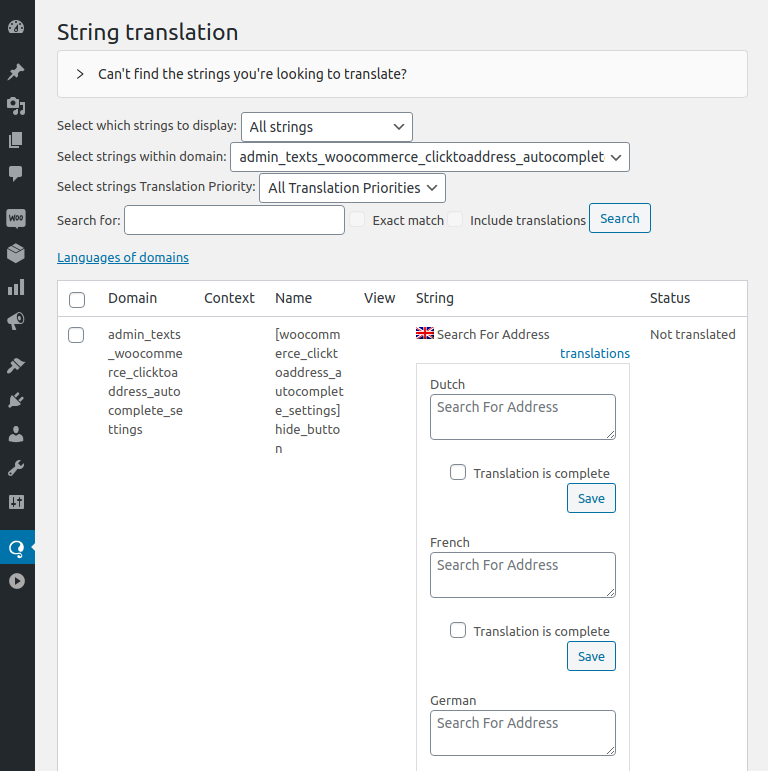Save the Dutch translation
This screenshot has height=771, width=768.
(x=591, y=498)
